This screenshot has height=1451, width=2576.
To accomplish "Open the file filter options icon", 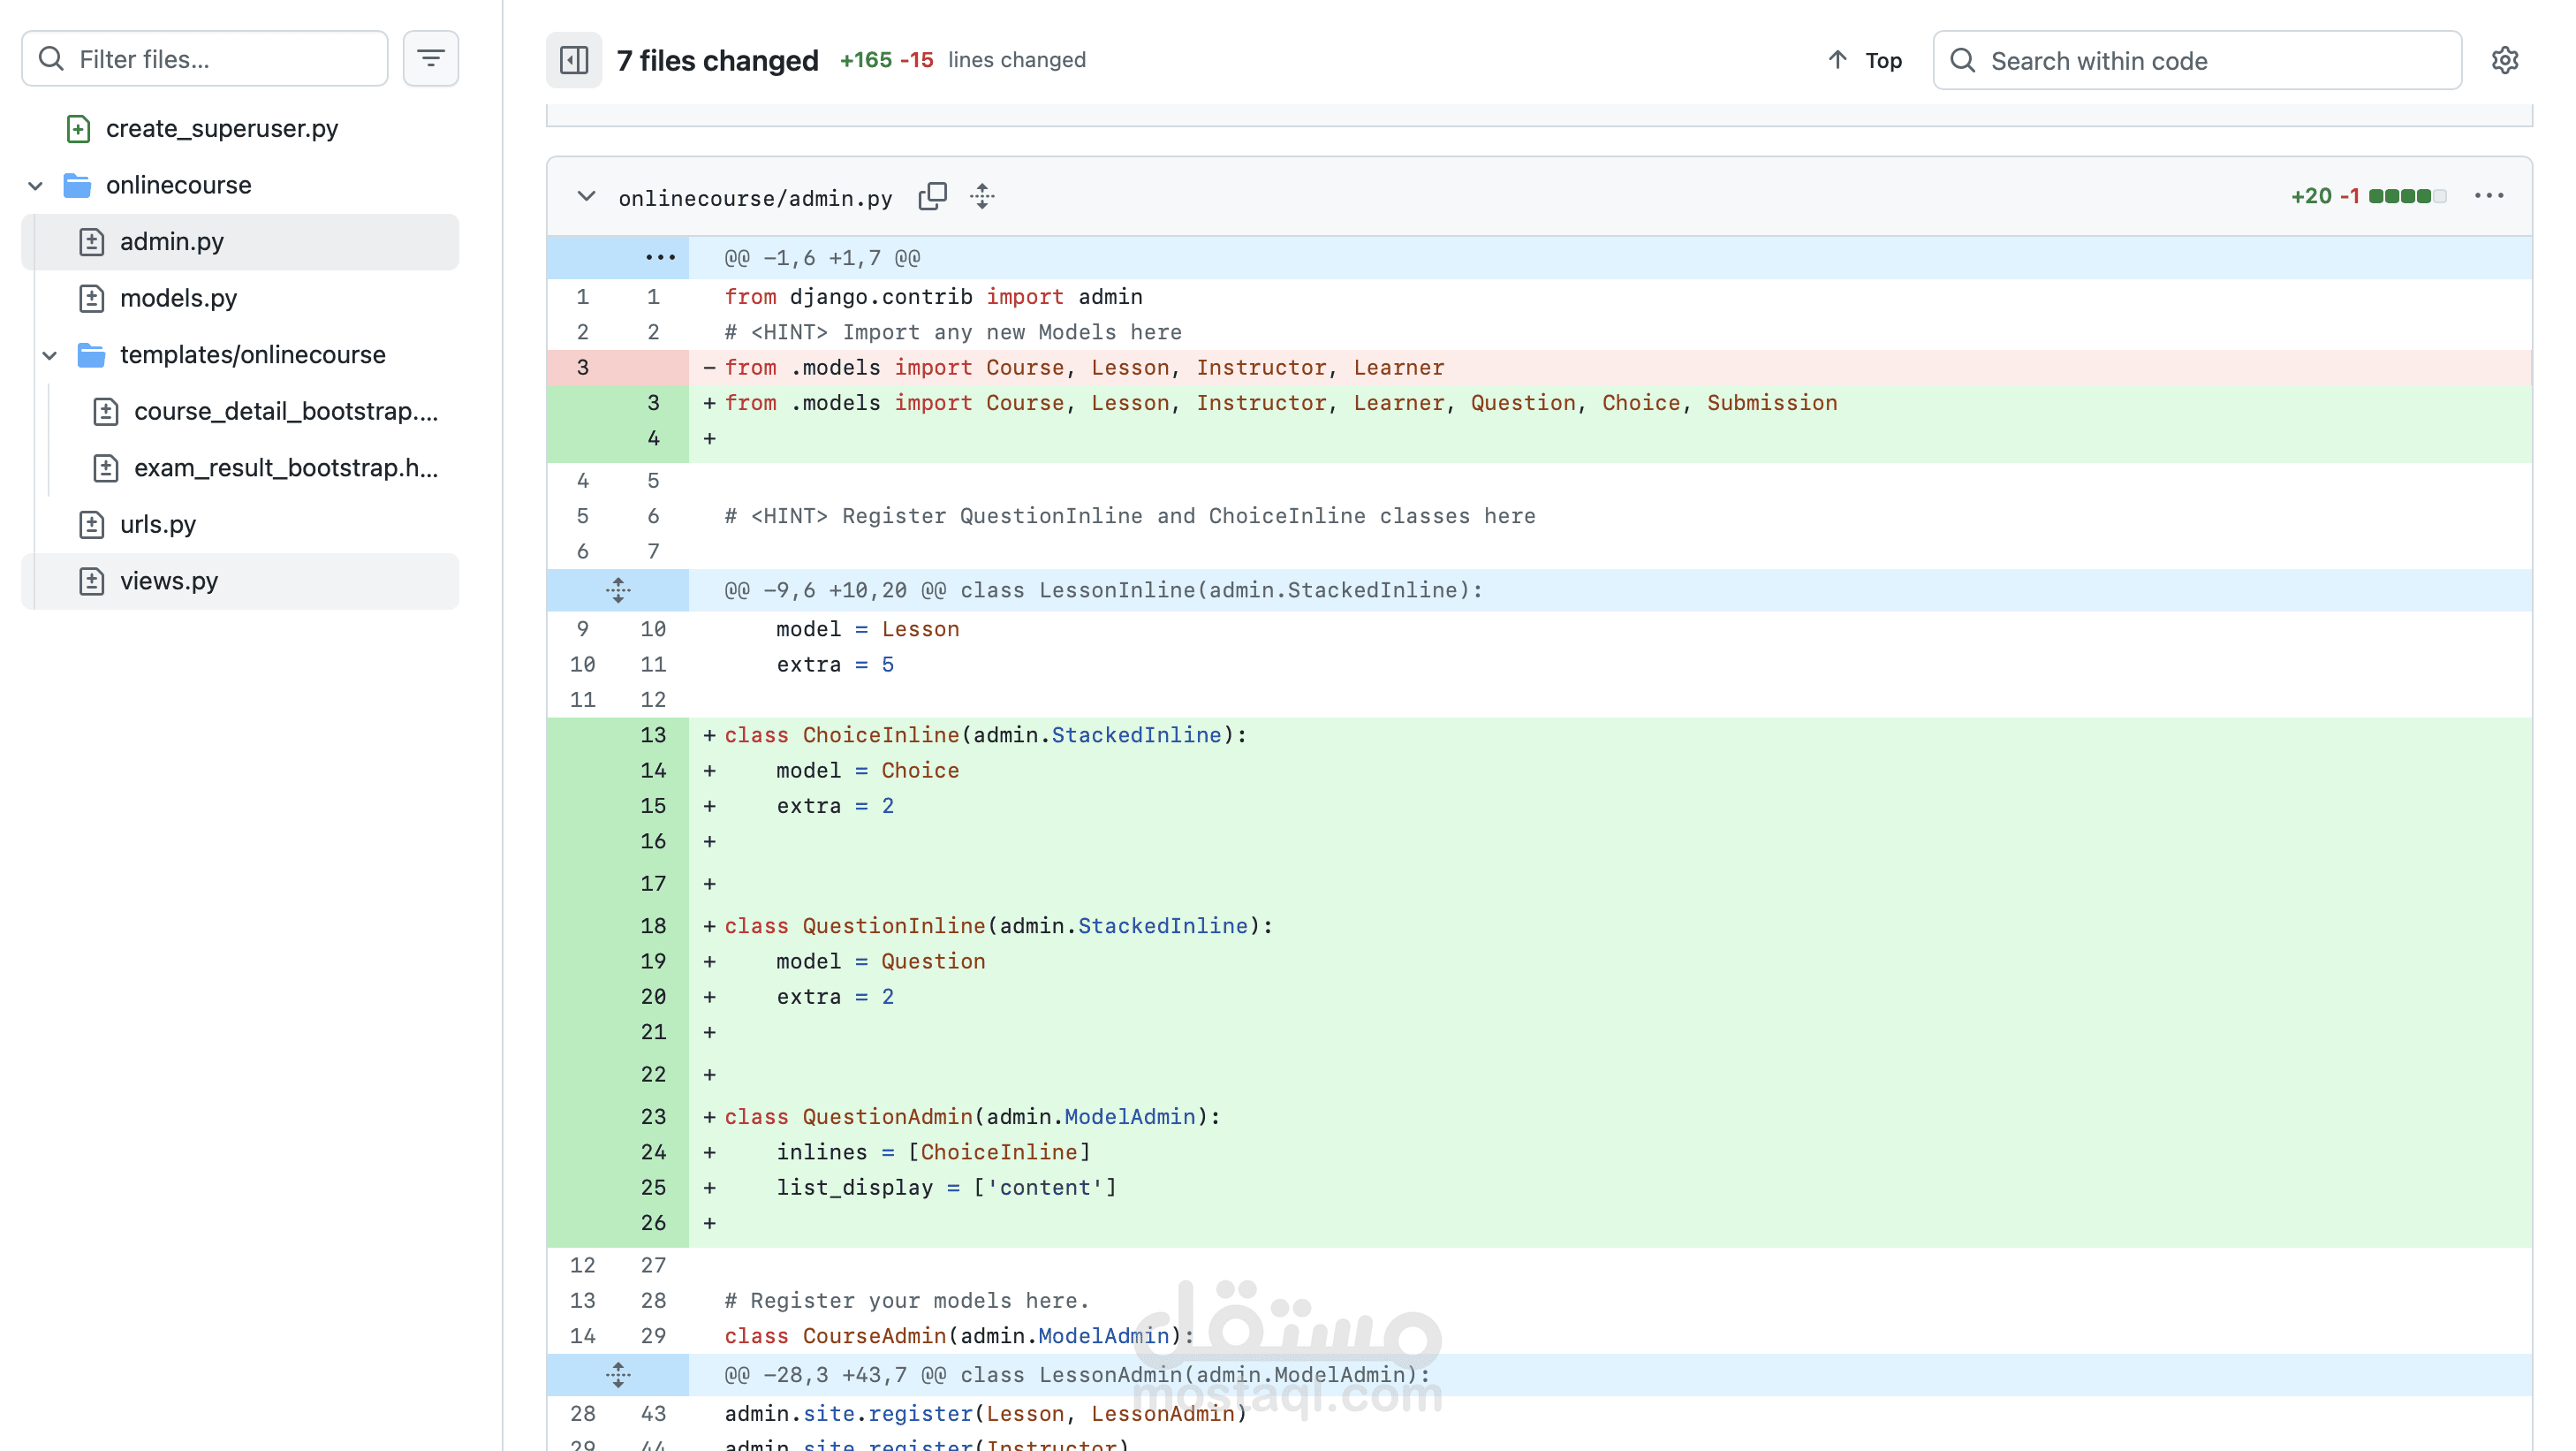I will tap(430, 58).
